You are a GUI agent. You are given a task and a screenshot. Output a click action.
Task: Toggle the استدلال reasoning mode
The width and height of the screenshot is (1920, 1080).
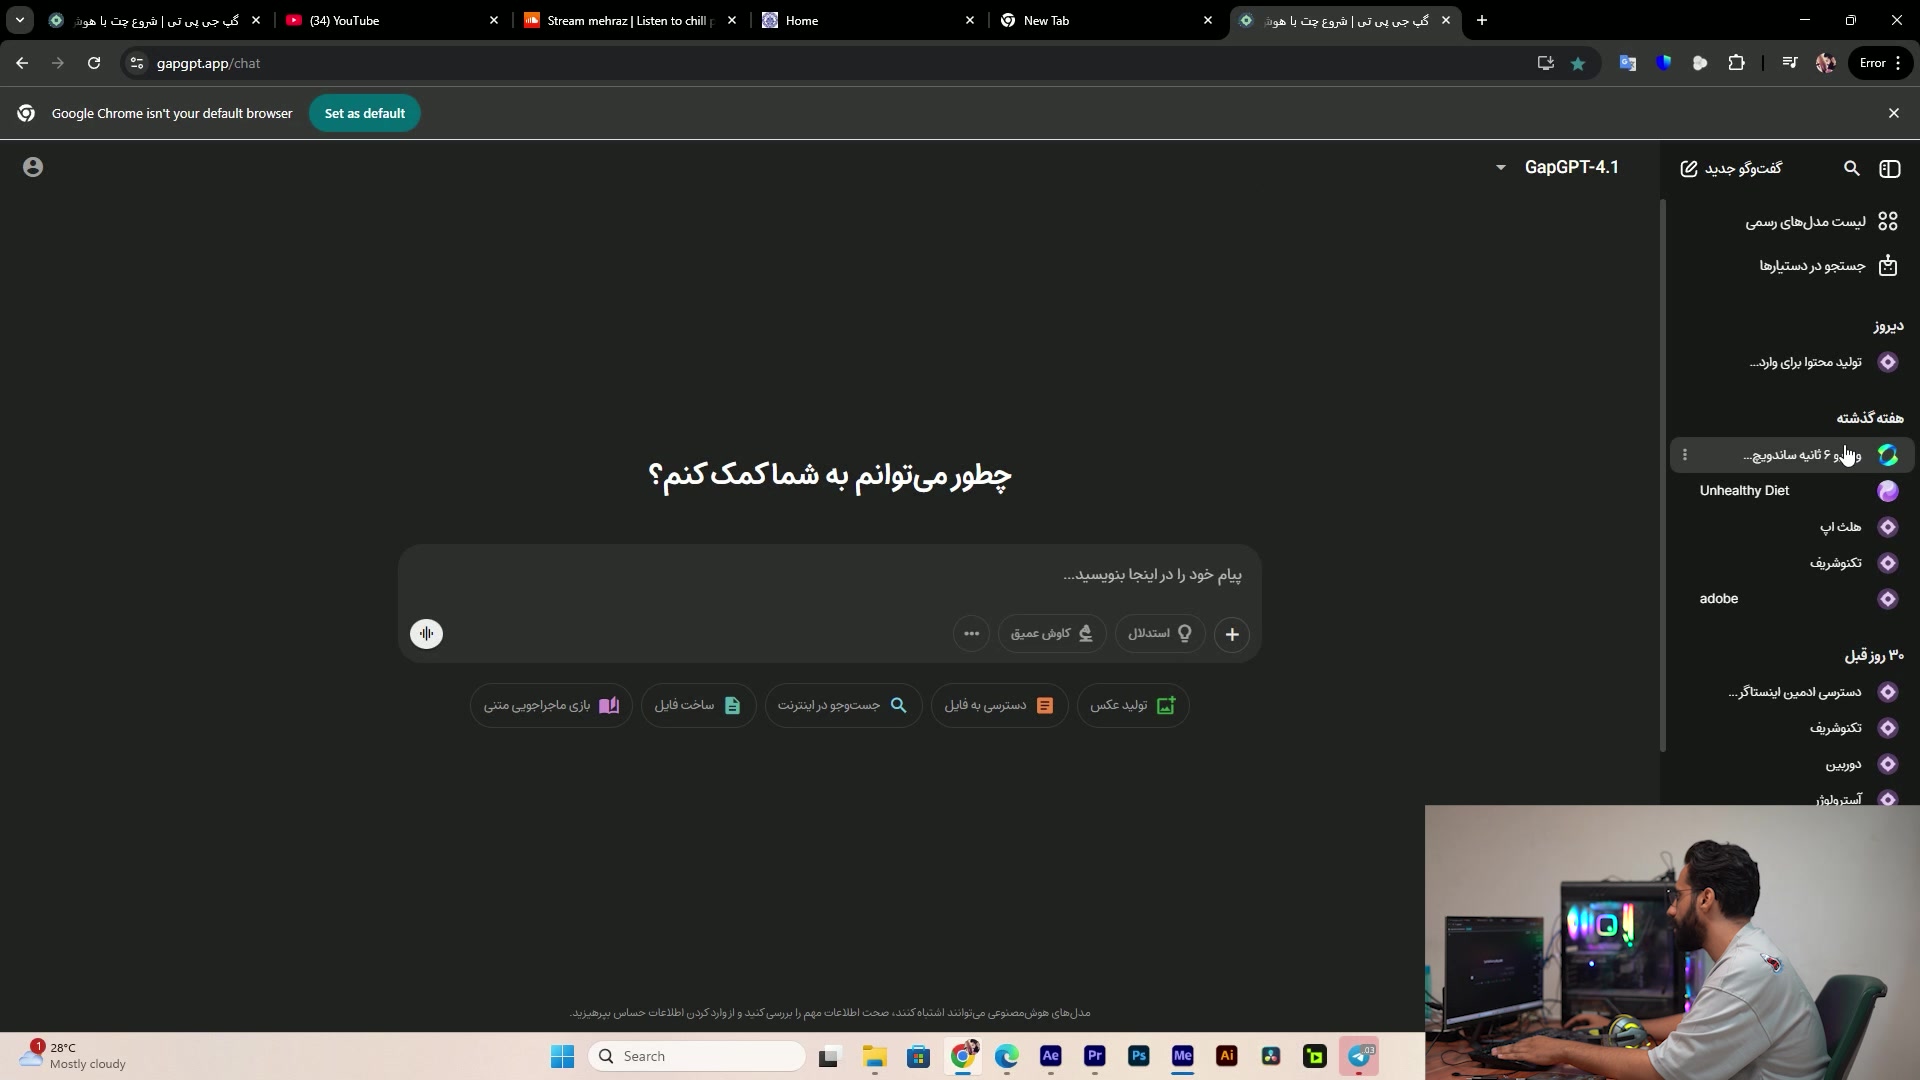pos(1159,634)
